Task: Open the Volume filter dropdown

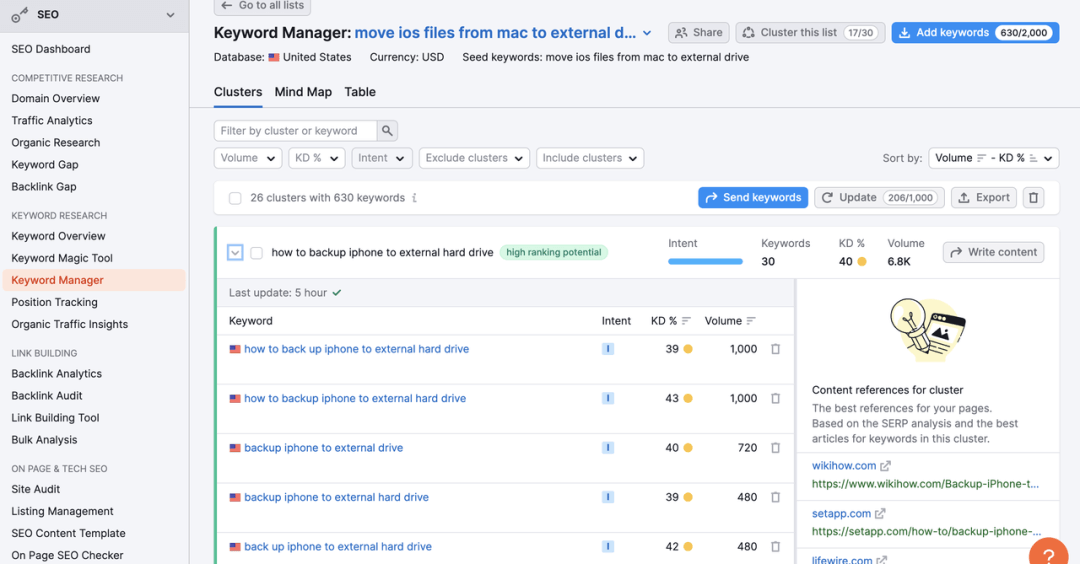Action: 248,158
